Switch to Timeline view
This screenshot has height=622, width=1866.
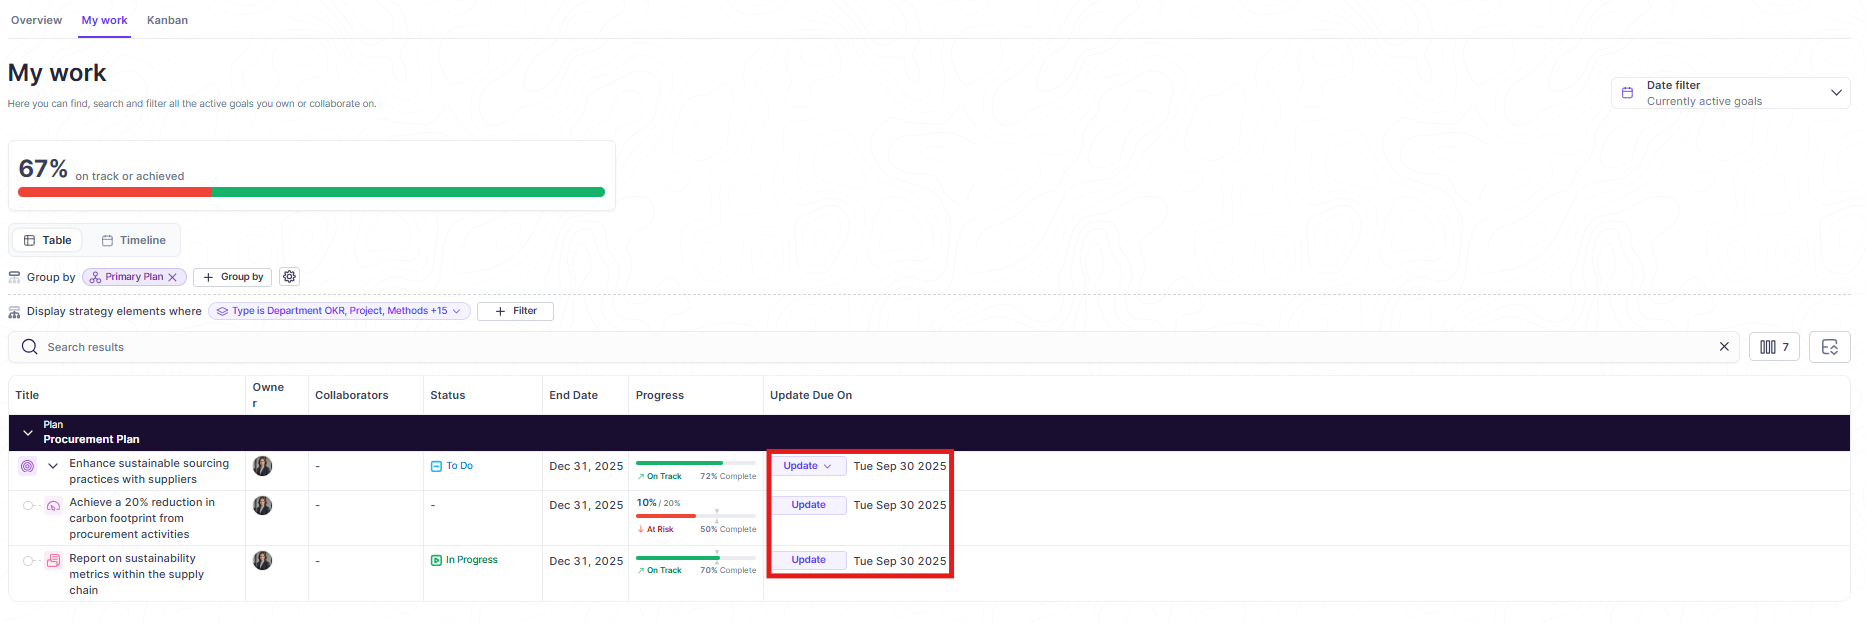click(134, 240)
